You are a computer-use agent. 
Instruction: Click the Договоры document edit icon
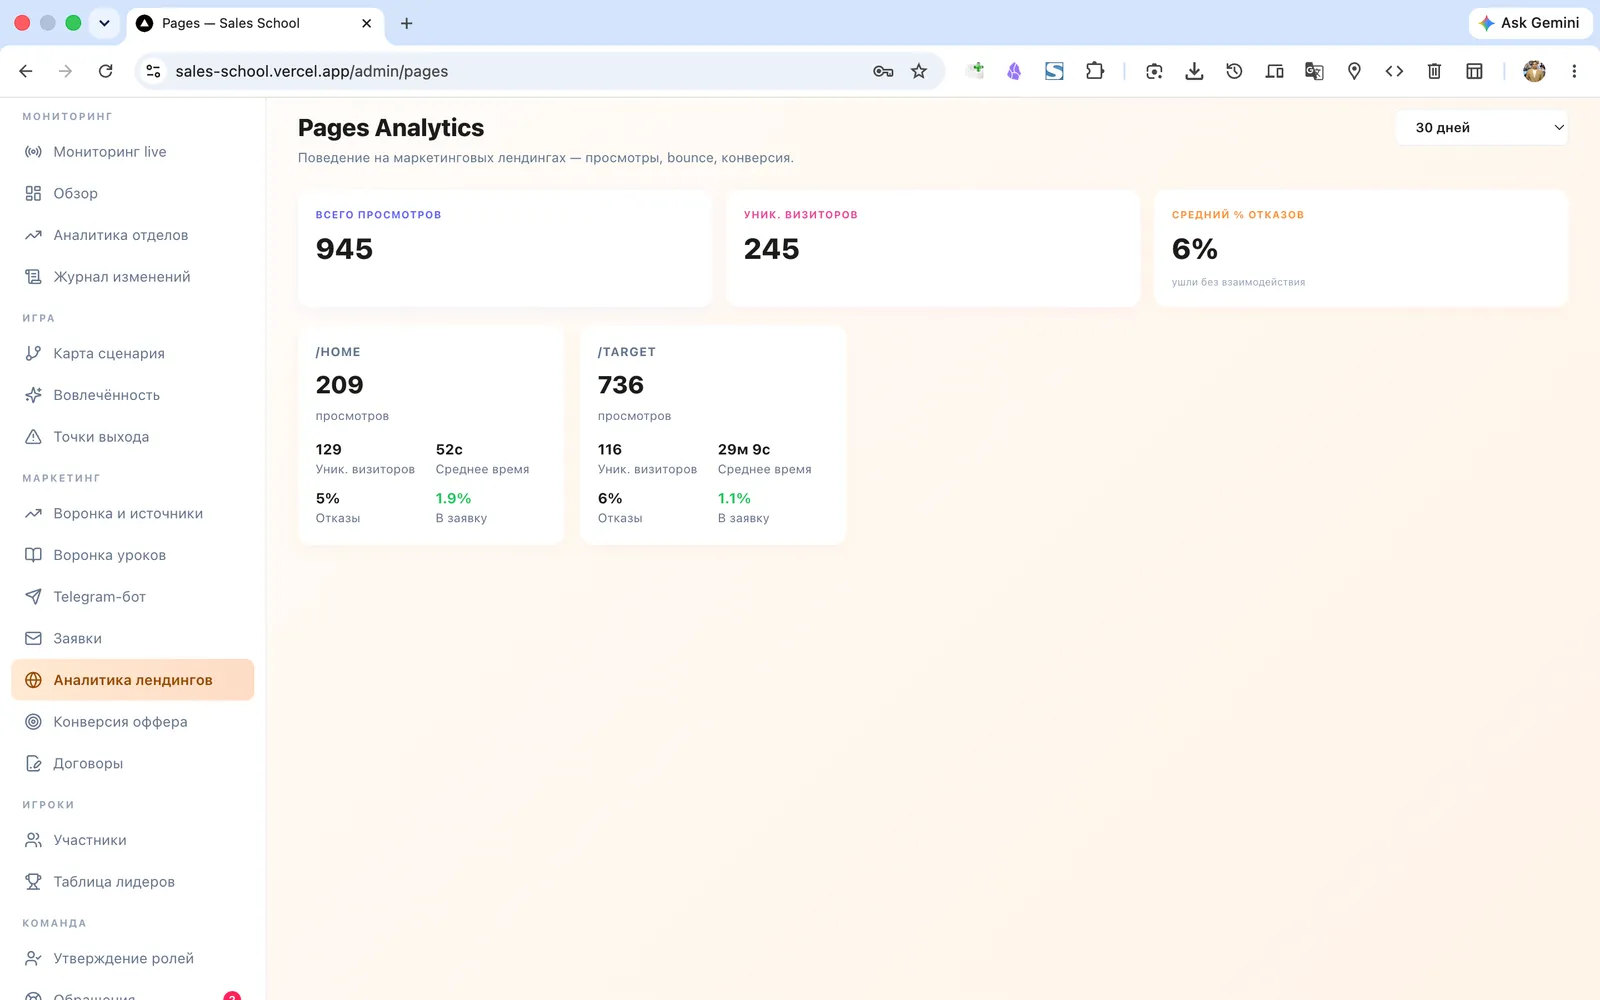click(x=33, y=764)
